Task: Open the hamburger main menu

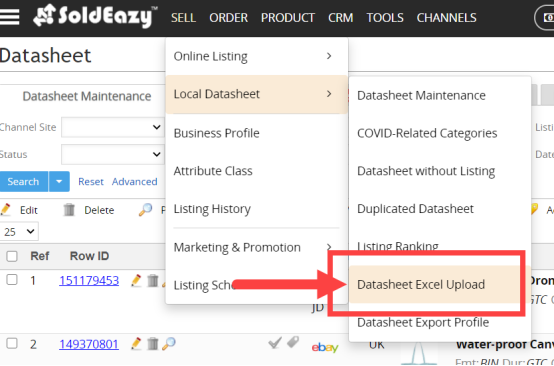Action: click(10, 17)
